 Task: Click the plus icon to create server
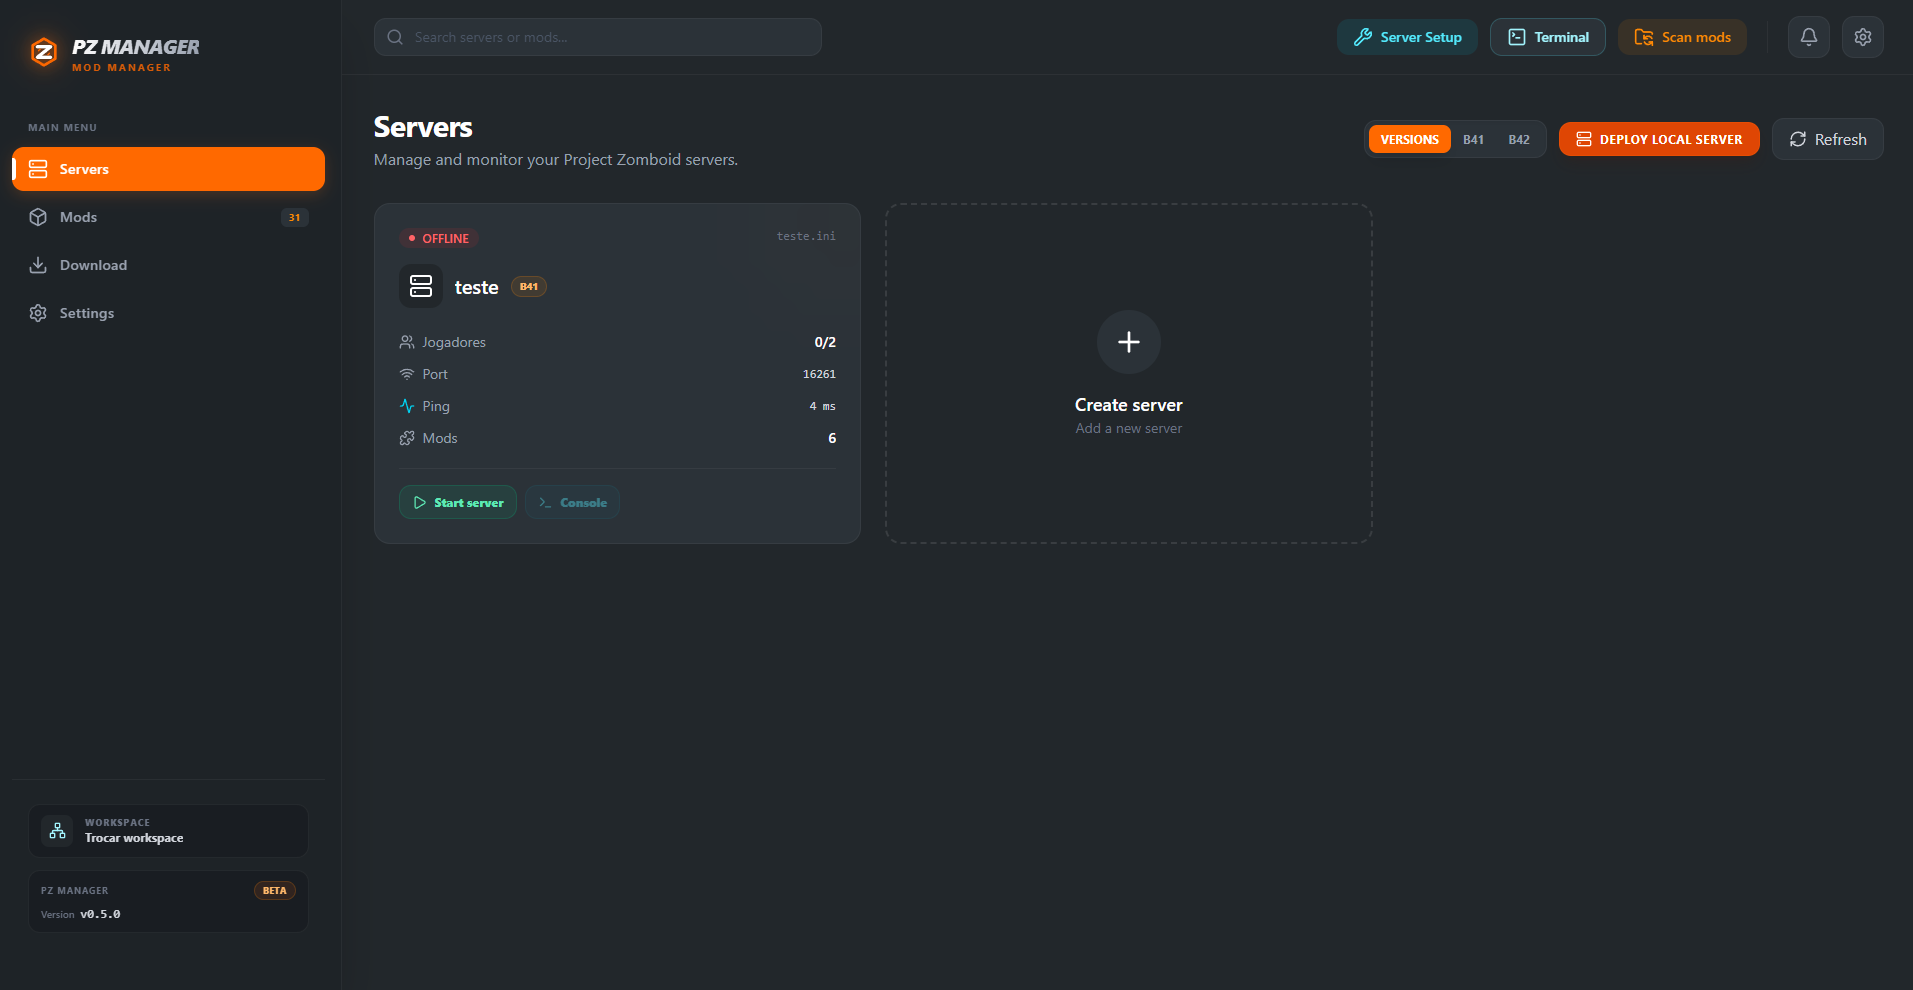(x=1129, y=342)
